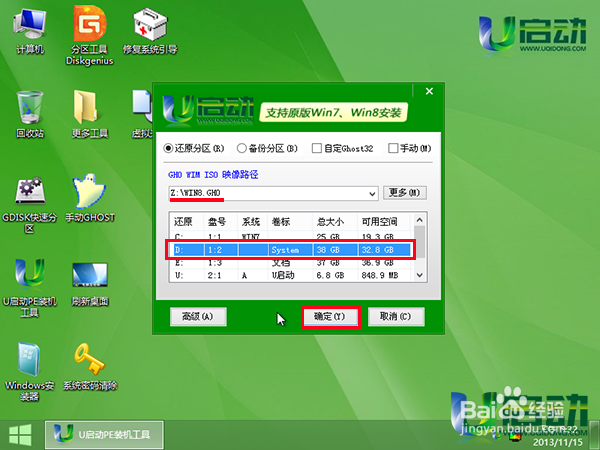Viewport: 600px width, 450px height.
Task: Click the partition list scrollbar thumb
Action: 419,242
